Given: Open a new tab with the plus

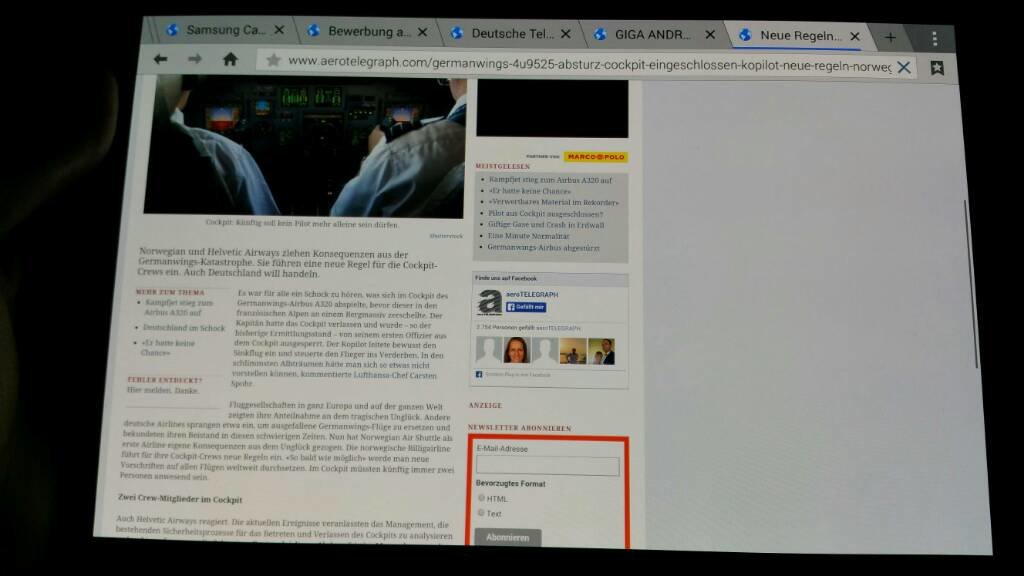Looking at the screenshot, I should click(x=890, y=38).
